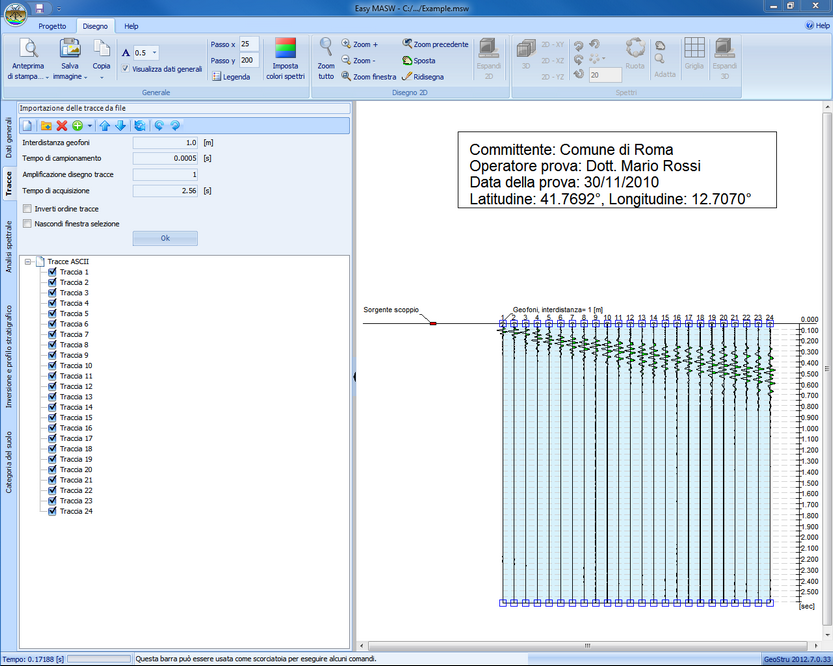833x666 pixels.
Task: Open the Analisi spettrale side tab
Action: (x=8, y=246)
